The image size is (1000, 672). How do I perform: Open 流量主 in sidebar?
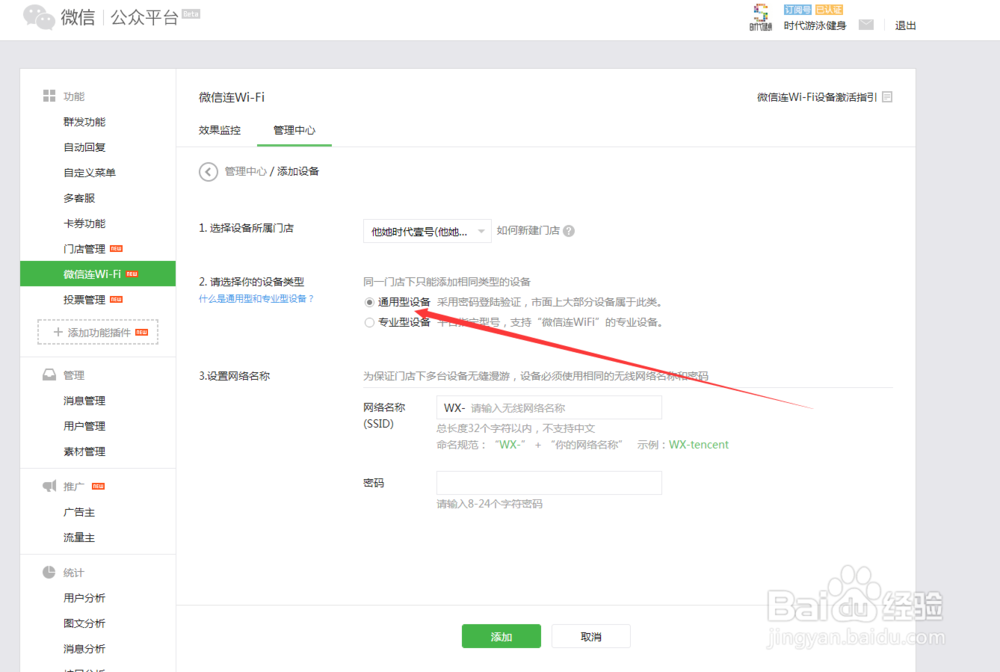[x=79, y=537]
